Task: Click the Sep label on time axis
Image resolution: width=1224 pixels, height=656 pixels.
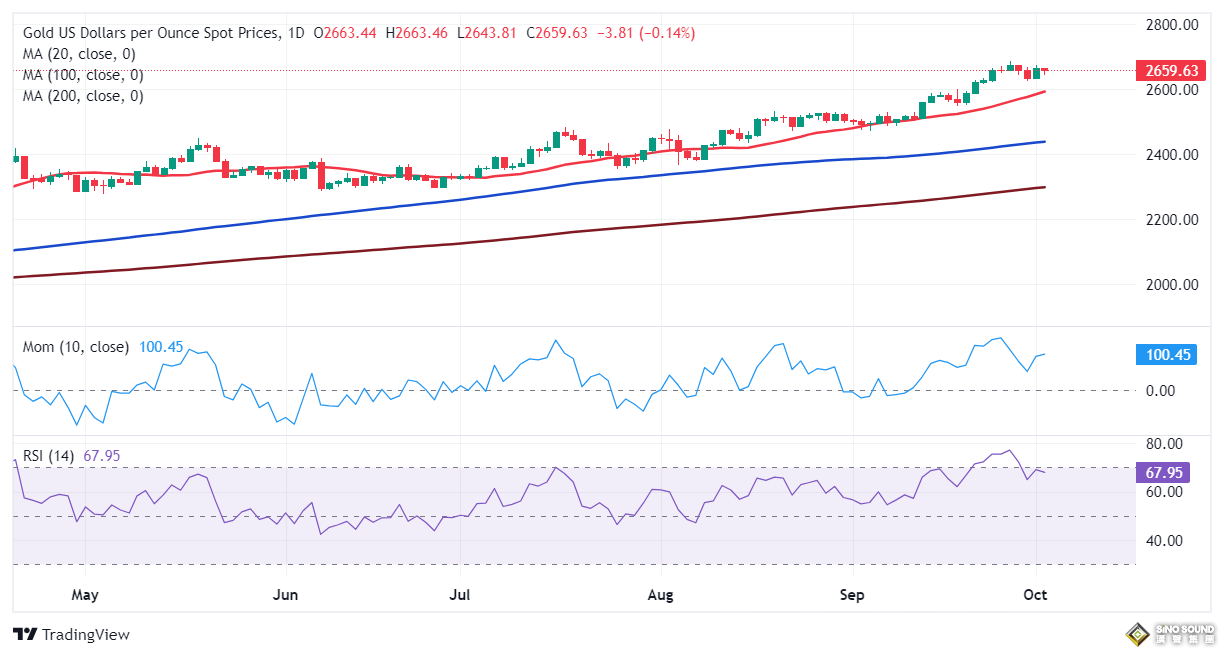Action: pyautogui.click(x=851, y=596)
